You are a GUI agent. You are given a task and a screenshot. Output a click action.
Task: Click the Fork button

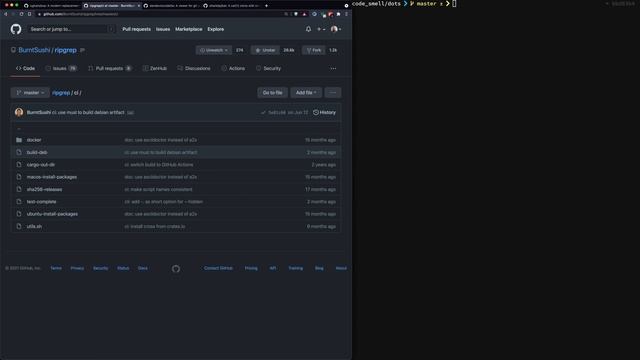(x=314, y=50)
